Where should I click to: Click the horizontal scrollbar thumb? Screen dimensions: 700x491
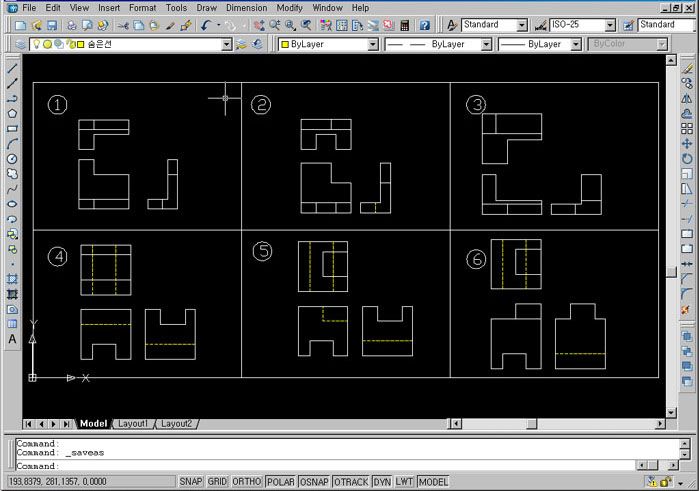(x=531, y=424)
